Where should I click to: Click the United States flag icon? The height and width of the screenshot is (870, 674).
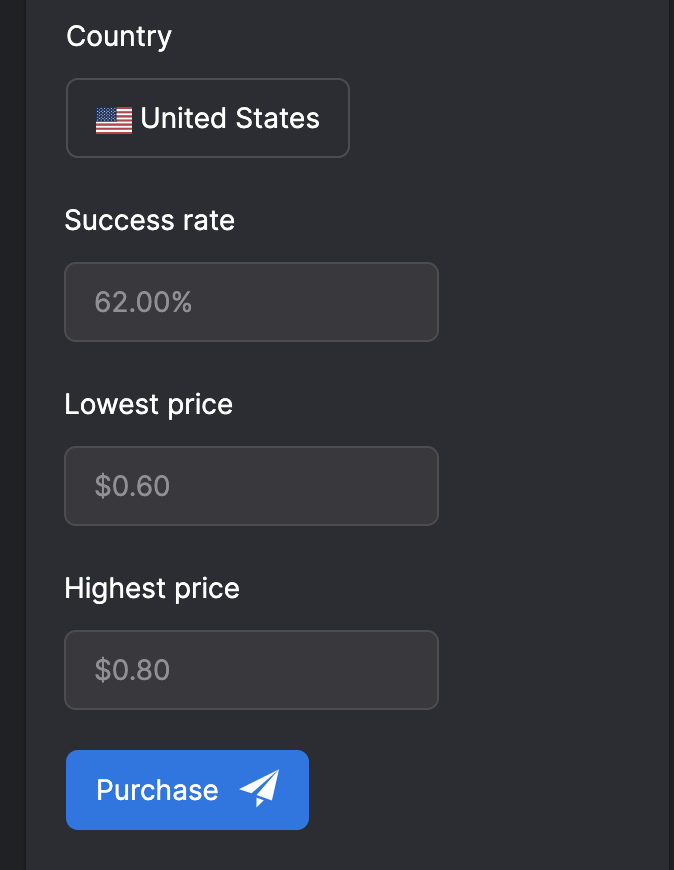pyautogui.click(x=114, y=120)
